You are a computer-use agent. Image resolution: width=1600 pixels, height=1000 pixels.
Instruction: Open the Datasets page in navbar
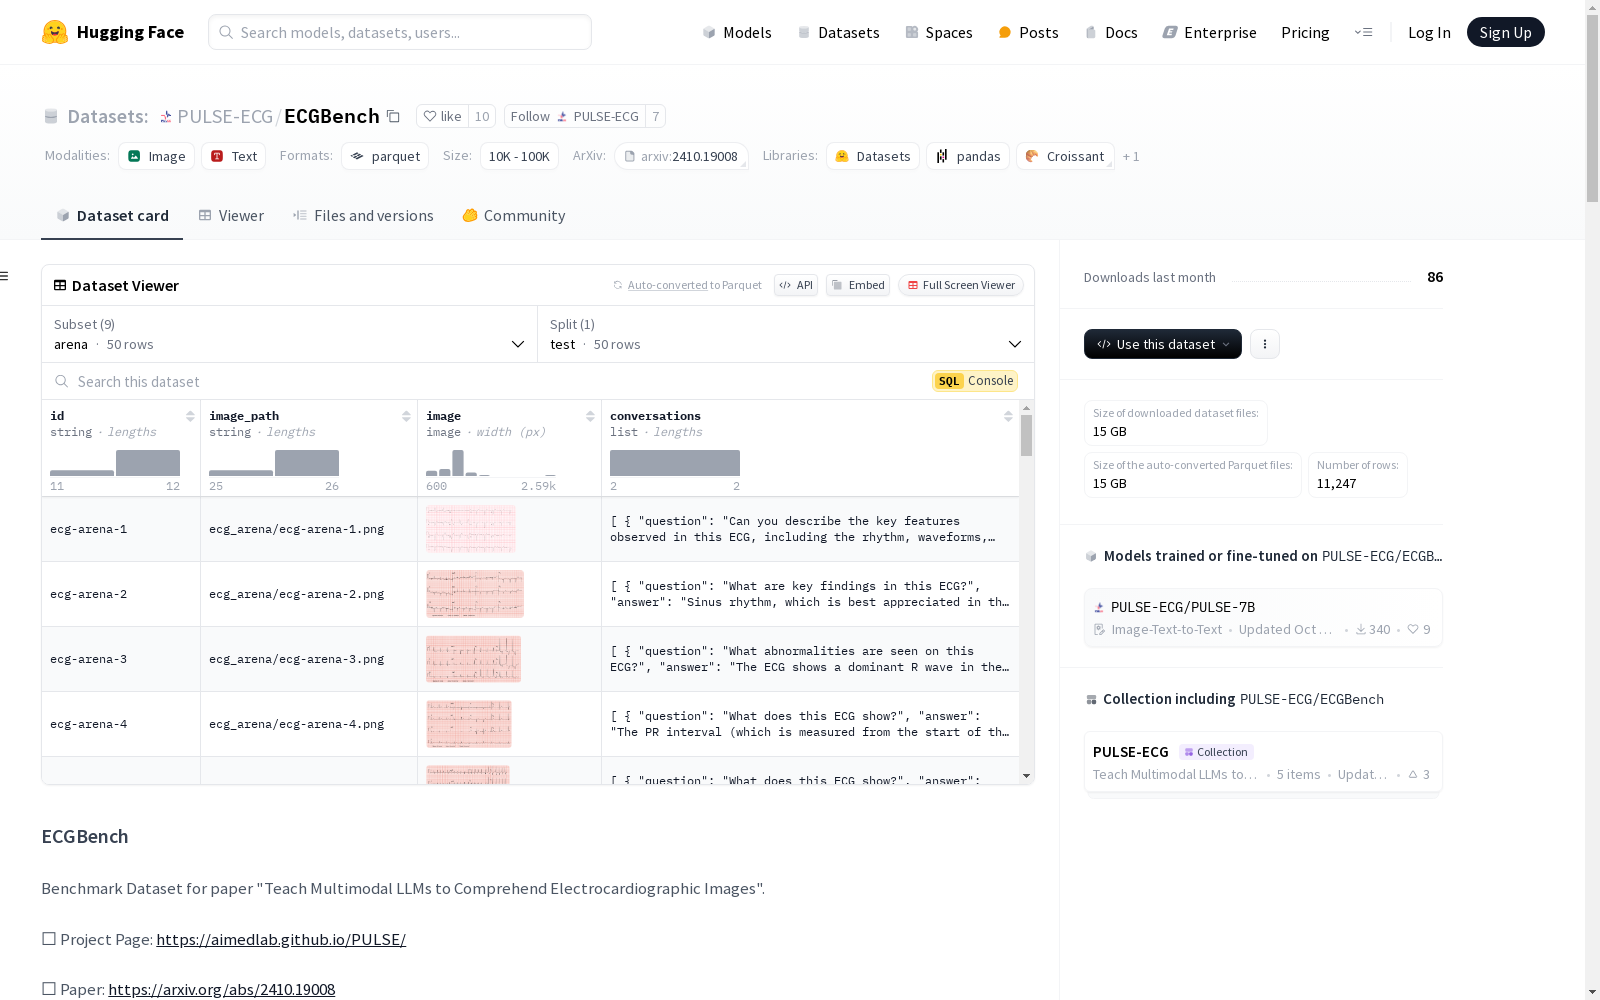(x=838, y=32)
